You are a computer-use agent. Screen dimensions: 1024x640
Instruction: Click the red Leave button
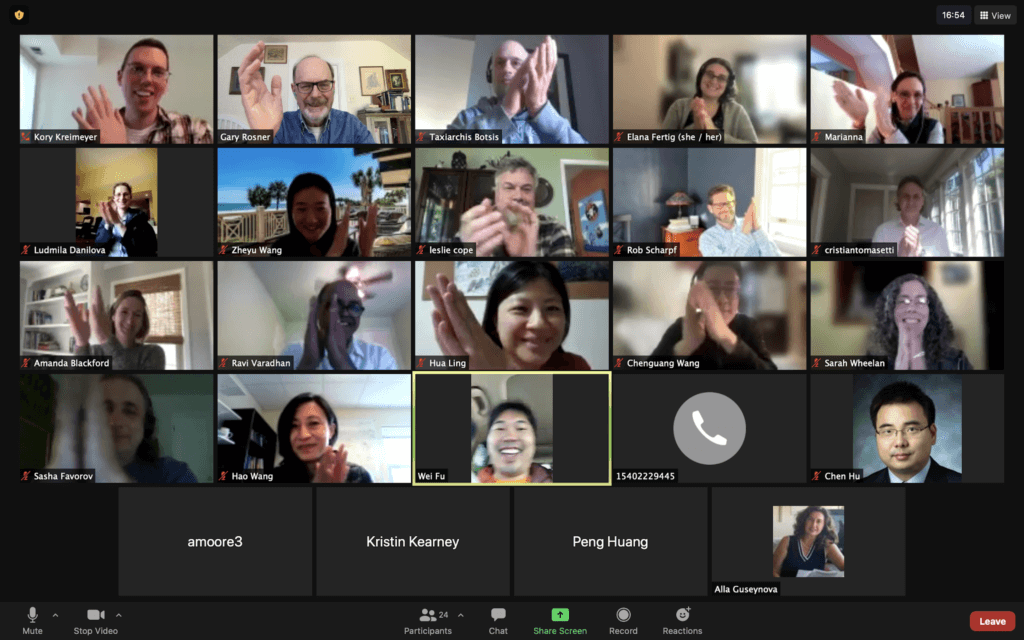pyautogui.click(x=992, y=621)
